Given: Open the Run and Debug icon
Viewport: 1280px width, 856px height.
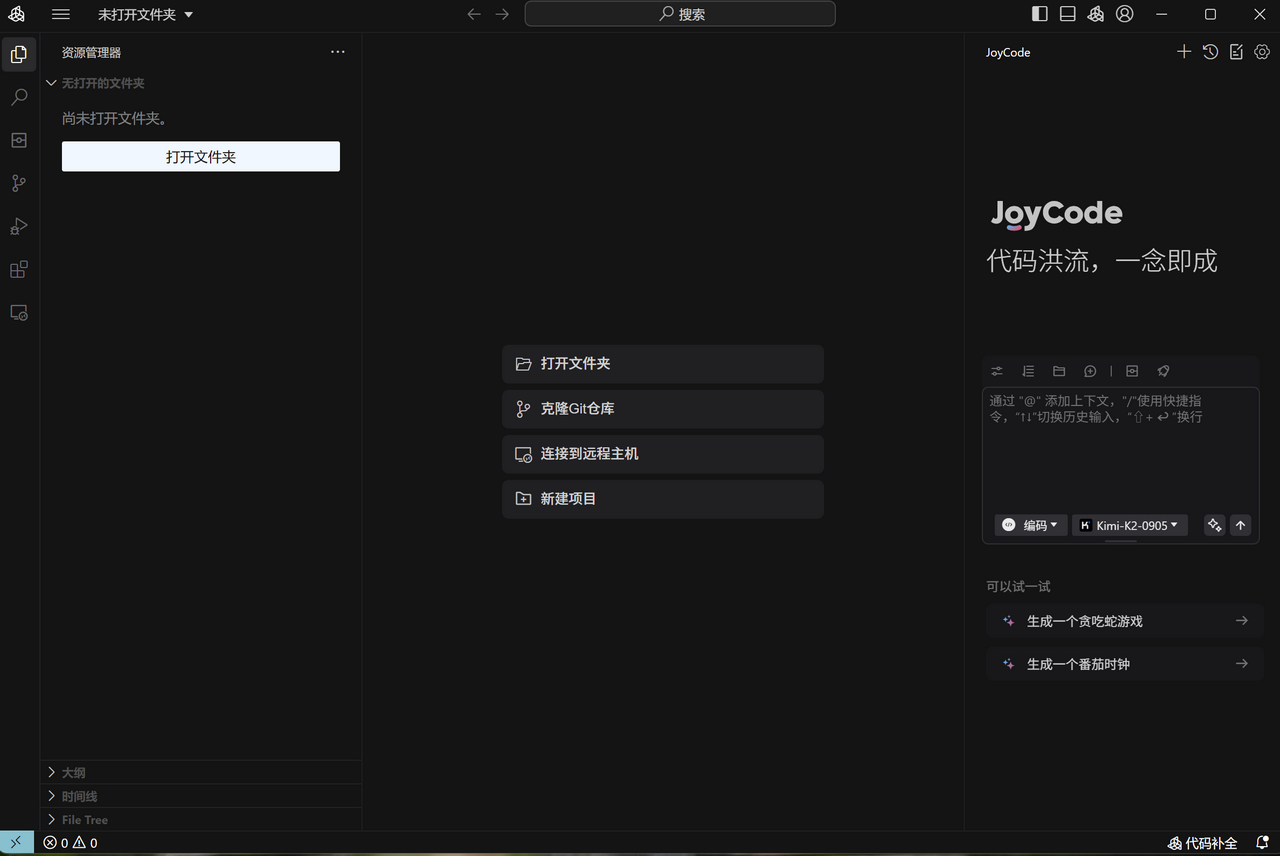Looking at the screenshot, I should [x=18, y=226].
